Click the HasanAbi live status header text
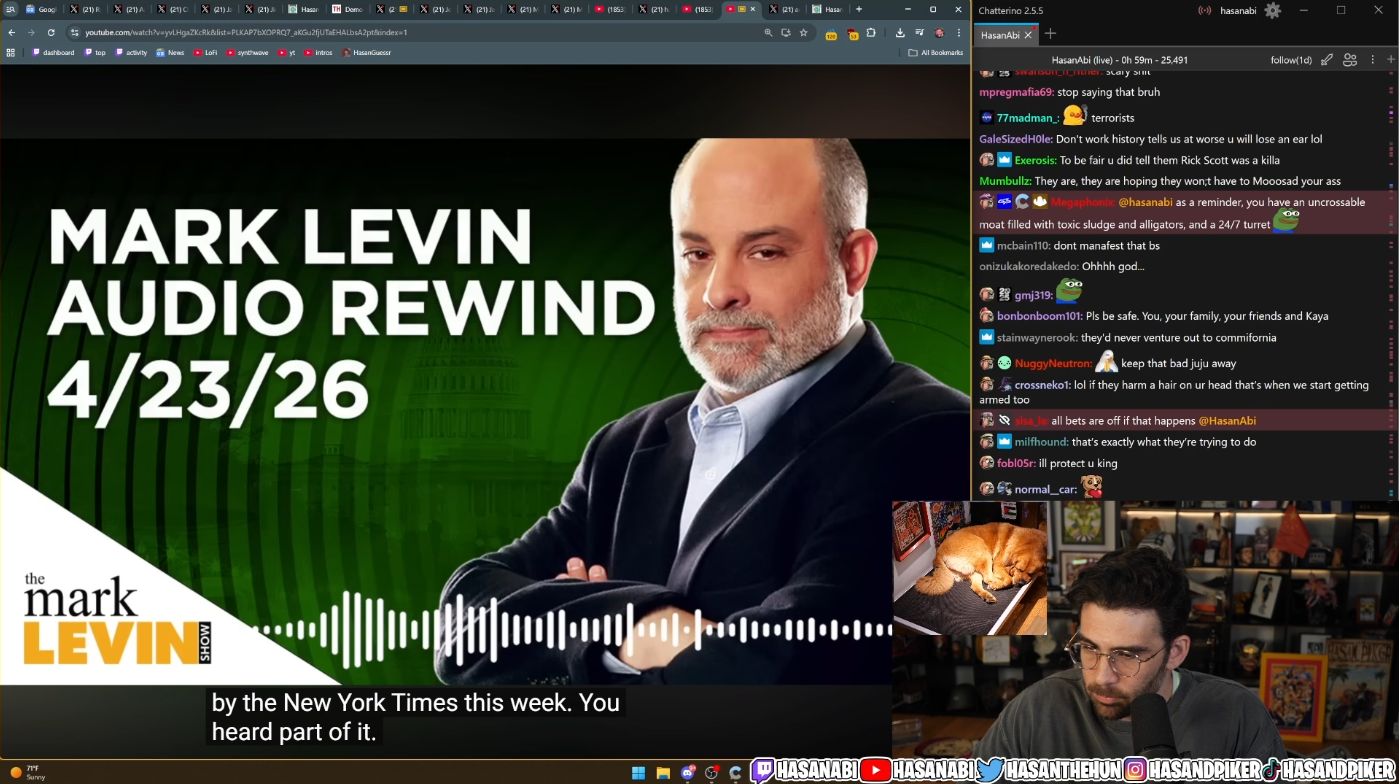 [1119, 60]
